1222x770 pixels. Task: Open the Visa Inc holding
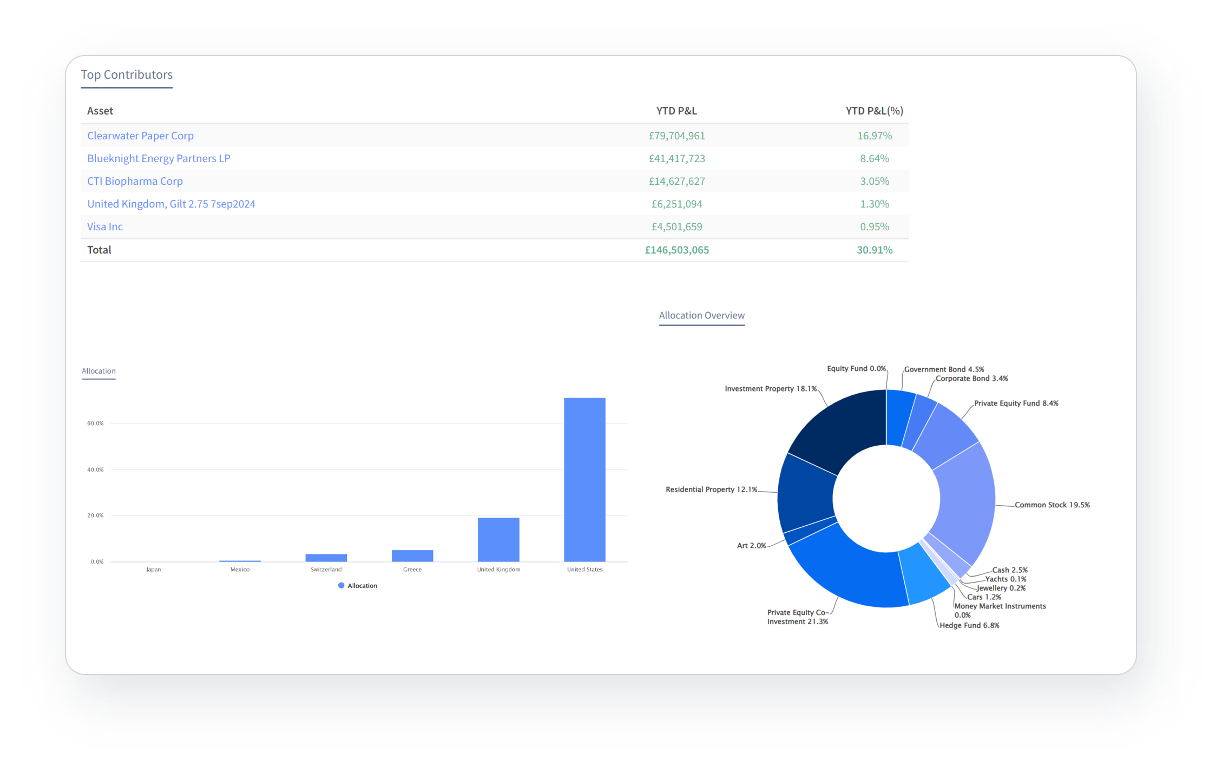tap(105, 226)
